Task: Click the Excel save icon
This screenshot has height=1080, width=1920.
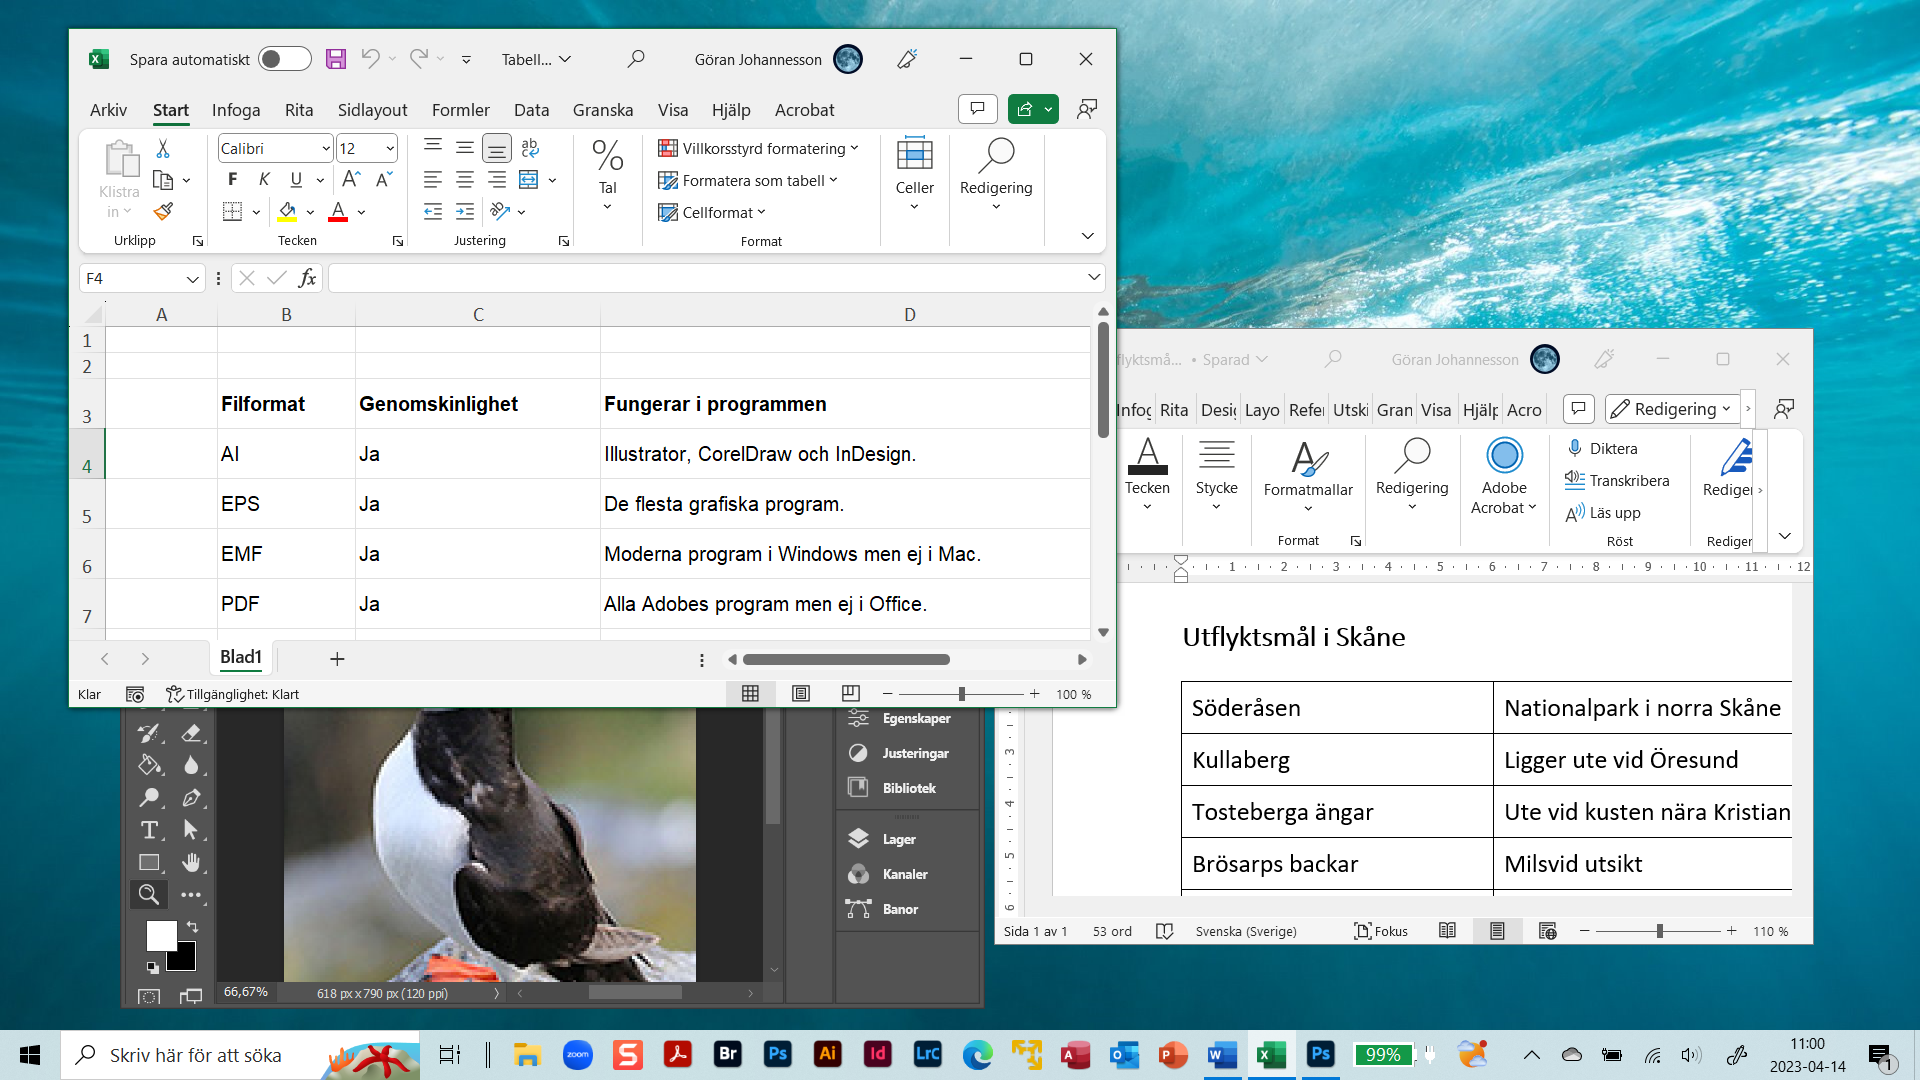Action: tap(336, 59)
